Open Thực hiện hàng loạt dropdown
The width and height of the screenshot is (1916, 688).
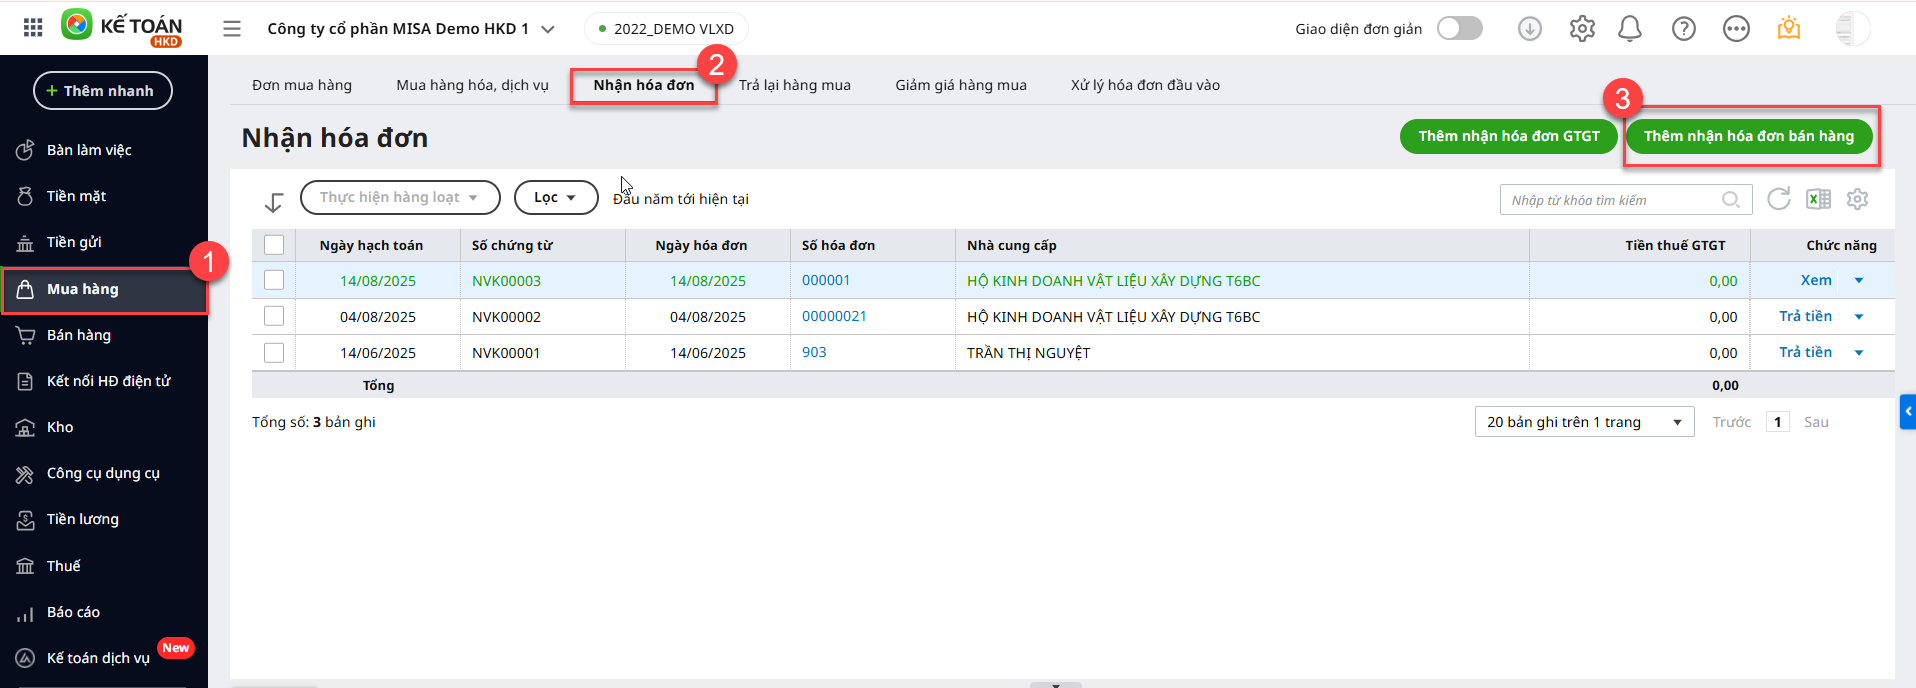click(399, 198)
